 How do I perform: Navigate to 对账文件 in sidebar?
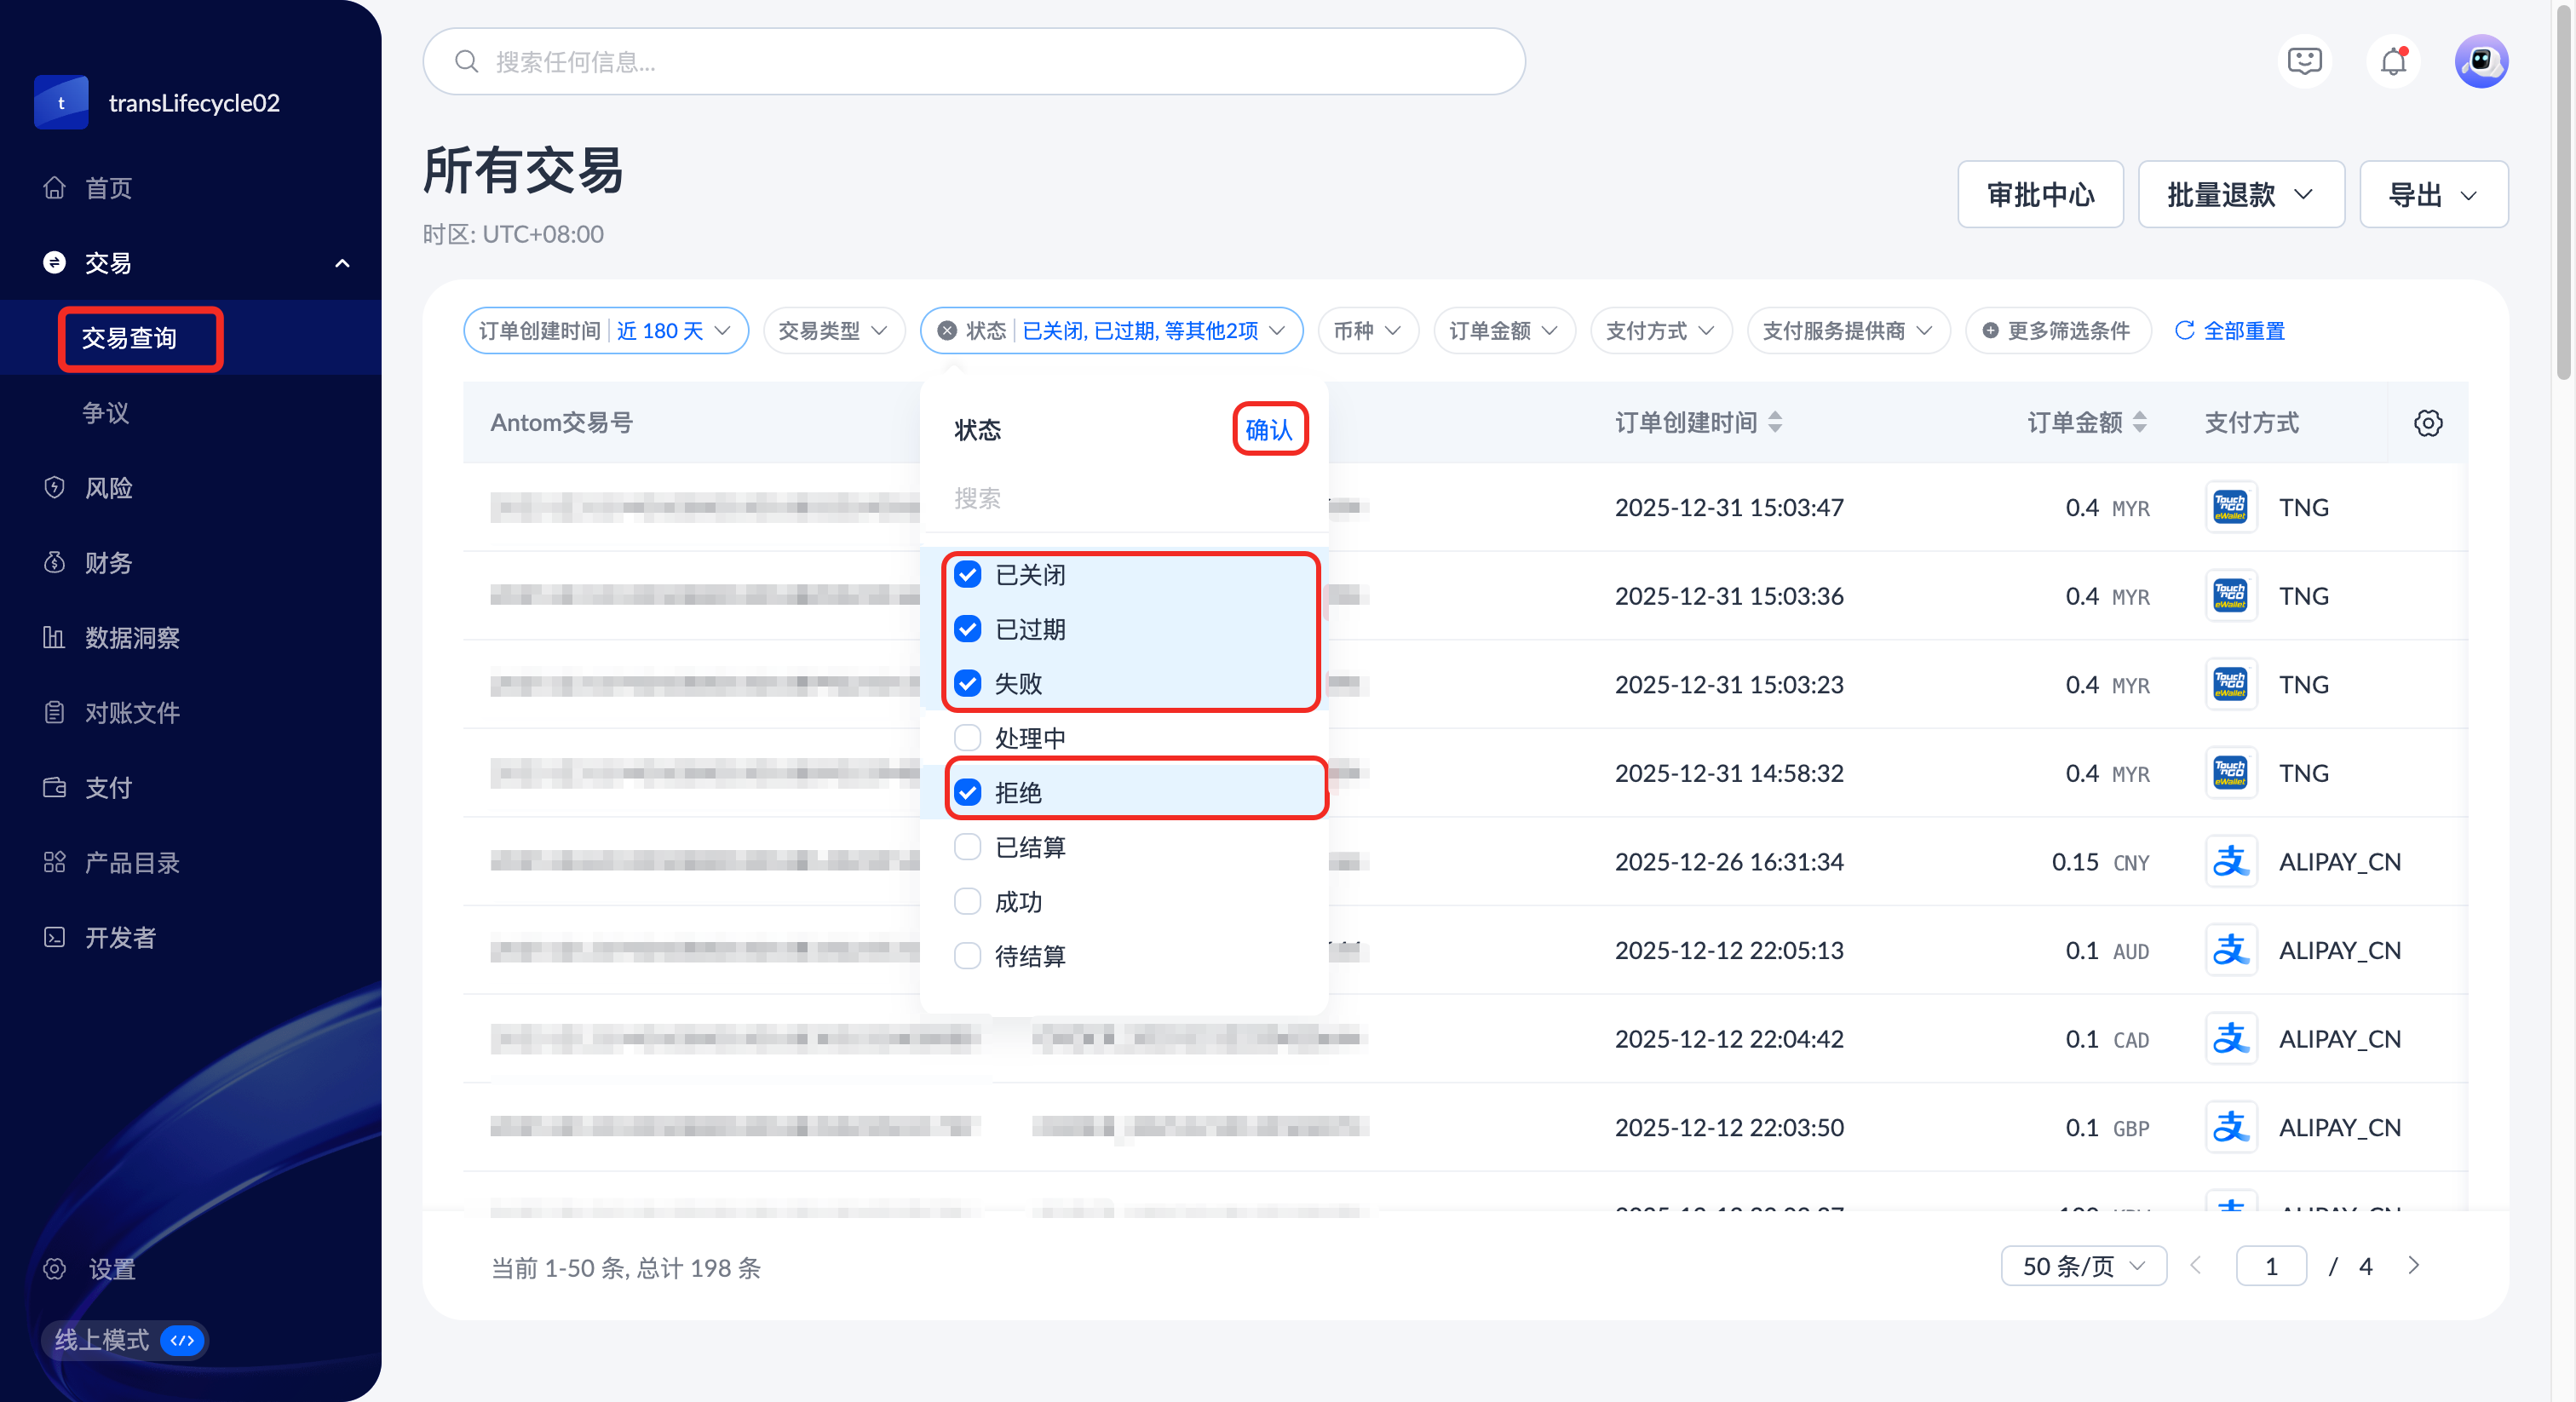pyautogui.click(x=132, y=713)
